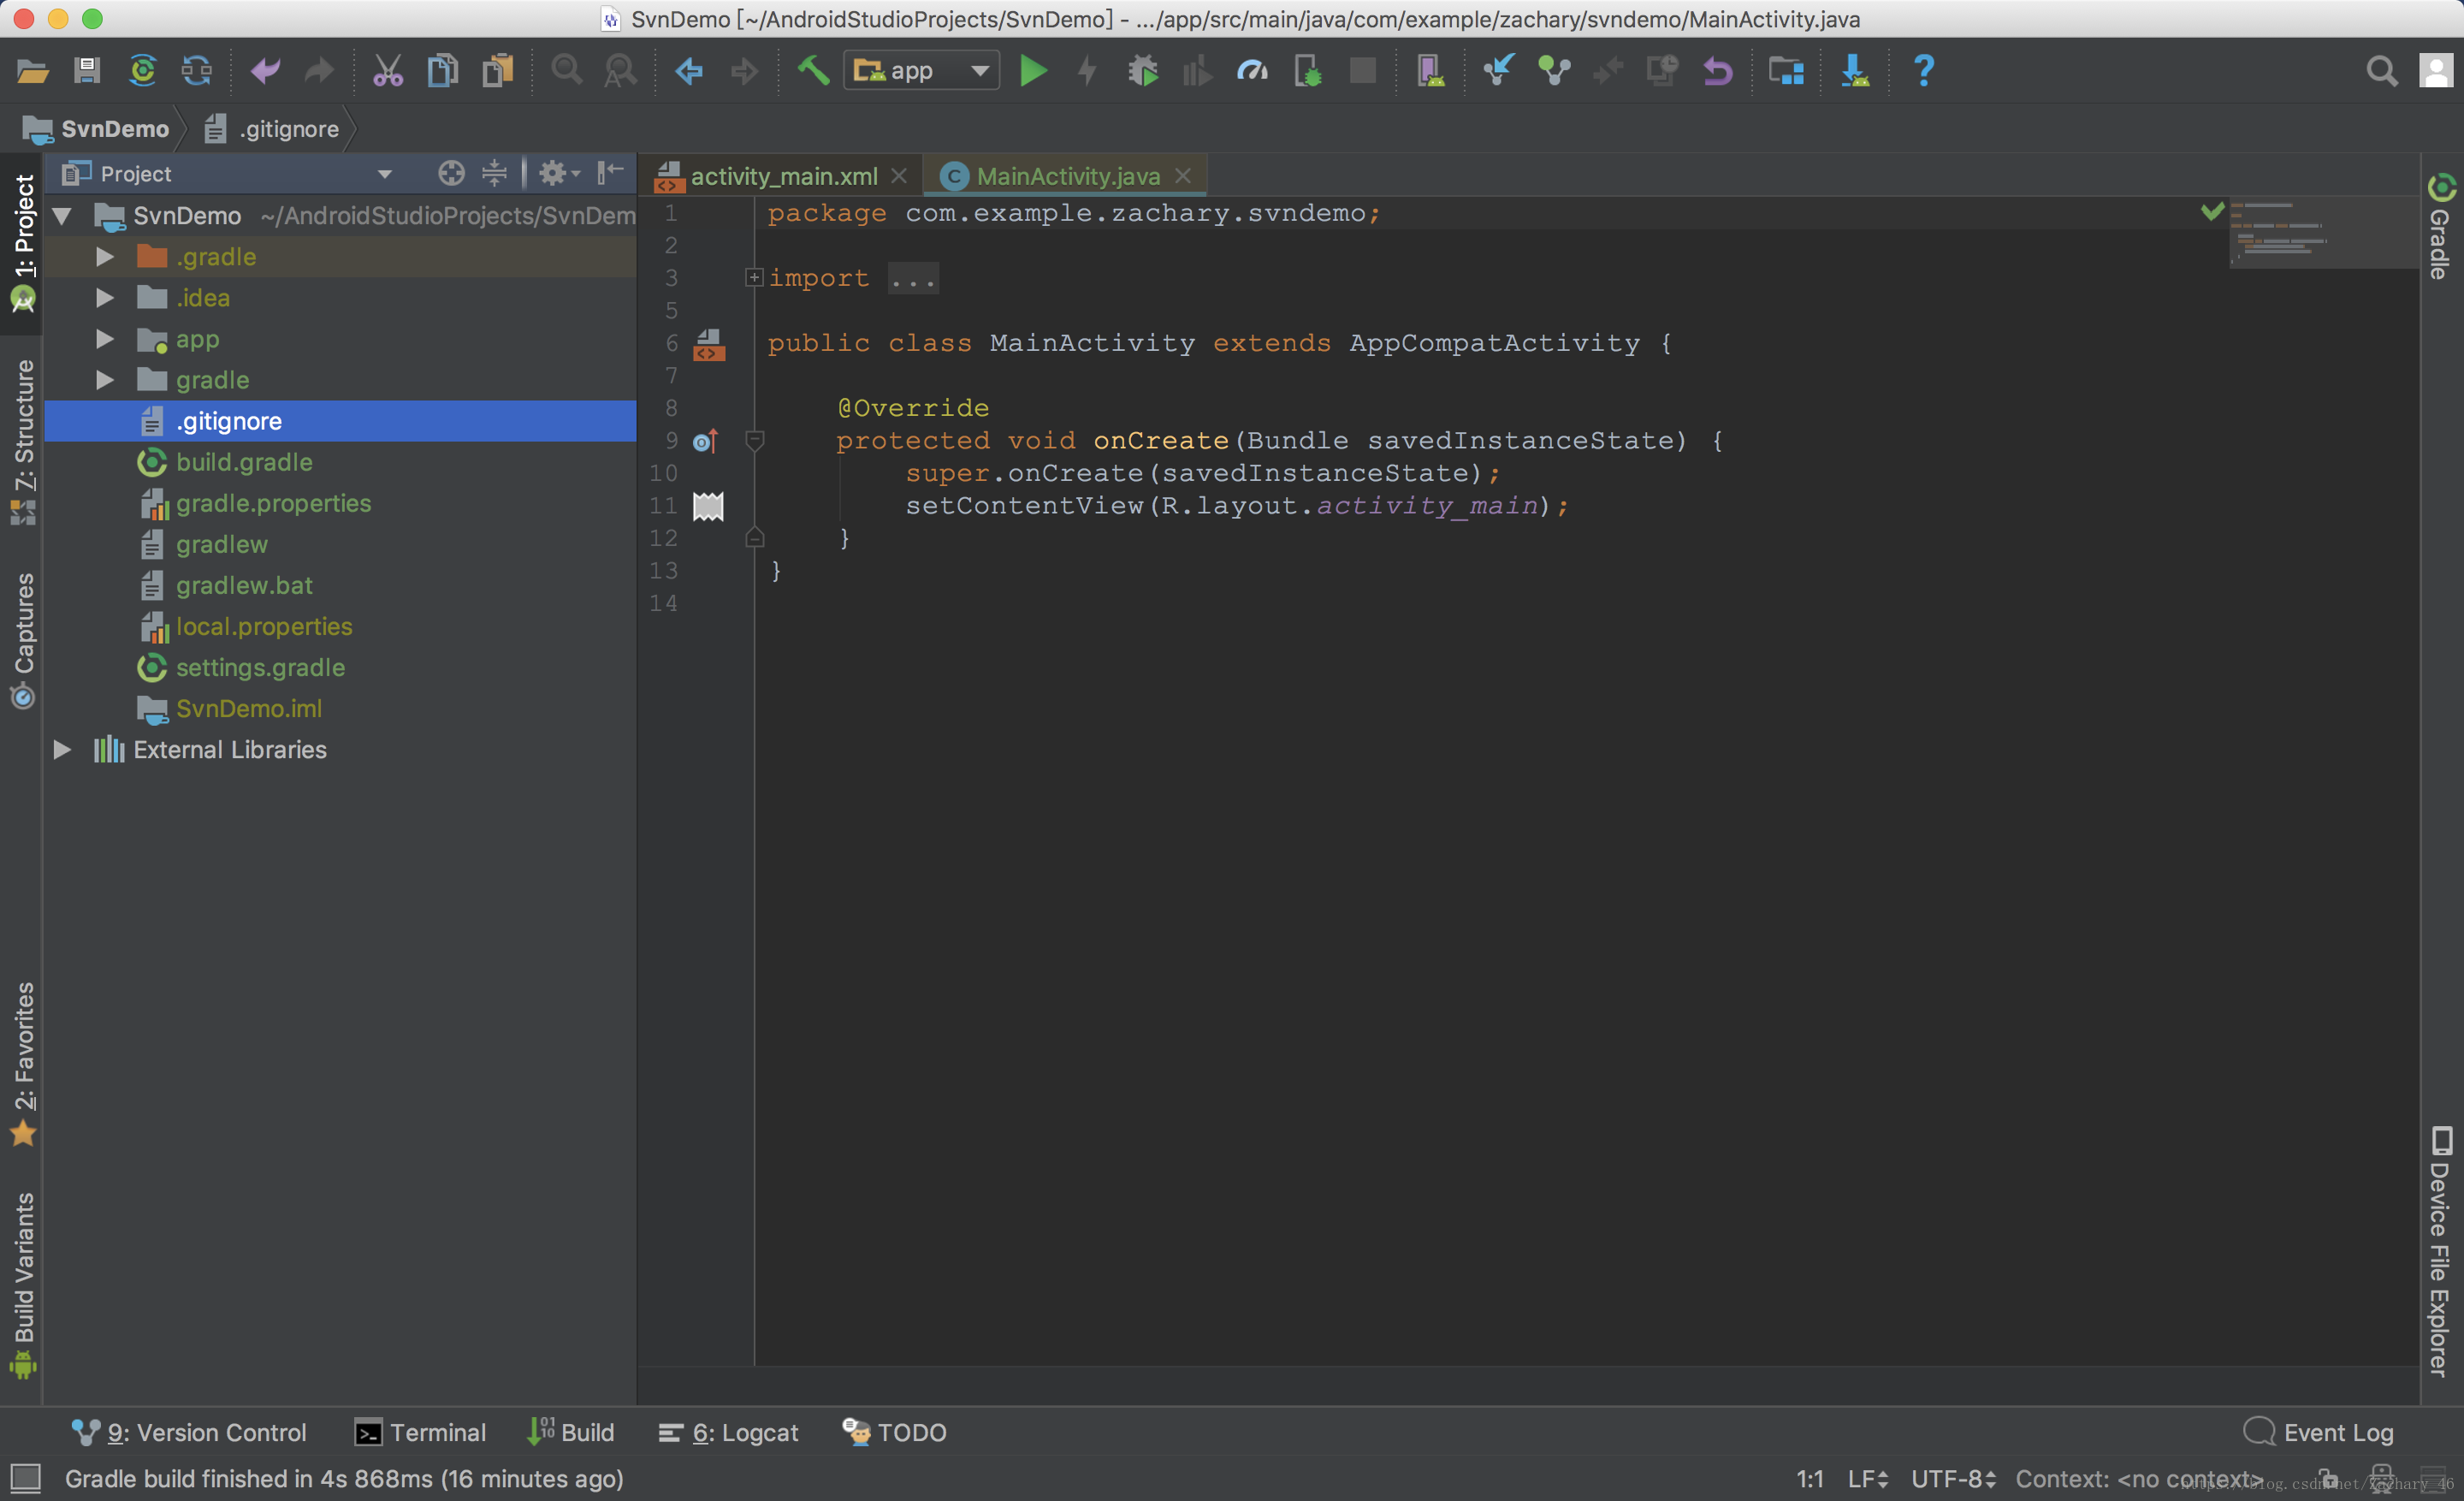Open the 6: Logcat tab
Viewport: 2464px width, 1501px height.
click(x=728, y=1432)
